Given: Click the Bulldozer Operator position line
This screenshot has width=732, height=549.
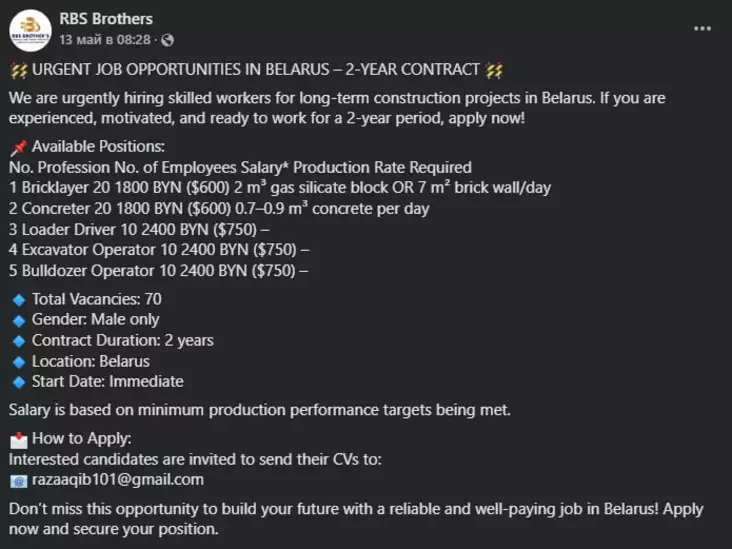Looking at the screenshot, I should tap(158, 271).
